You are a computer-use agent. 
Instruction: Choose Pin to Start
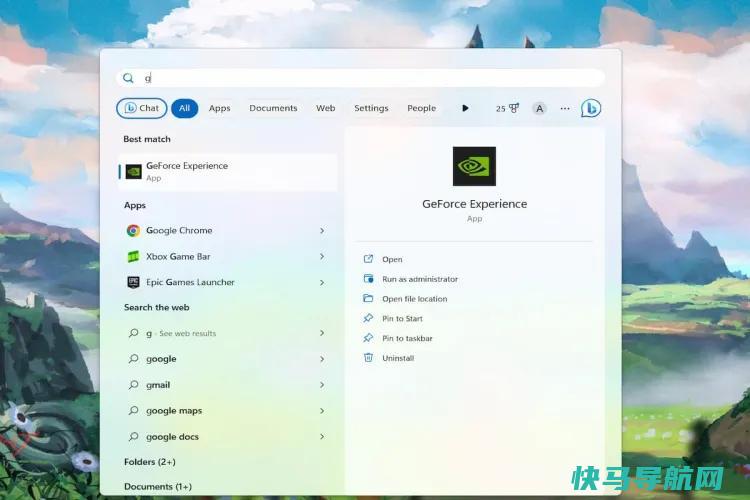(402, 319)
